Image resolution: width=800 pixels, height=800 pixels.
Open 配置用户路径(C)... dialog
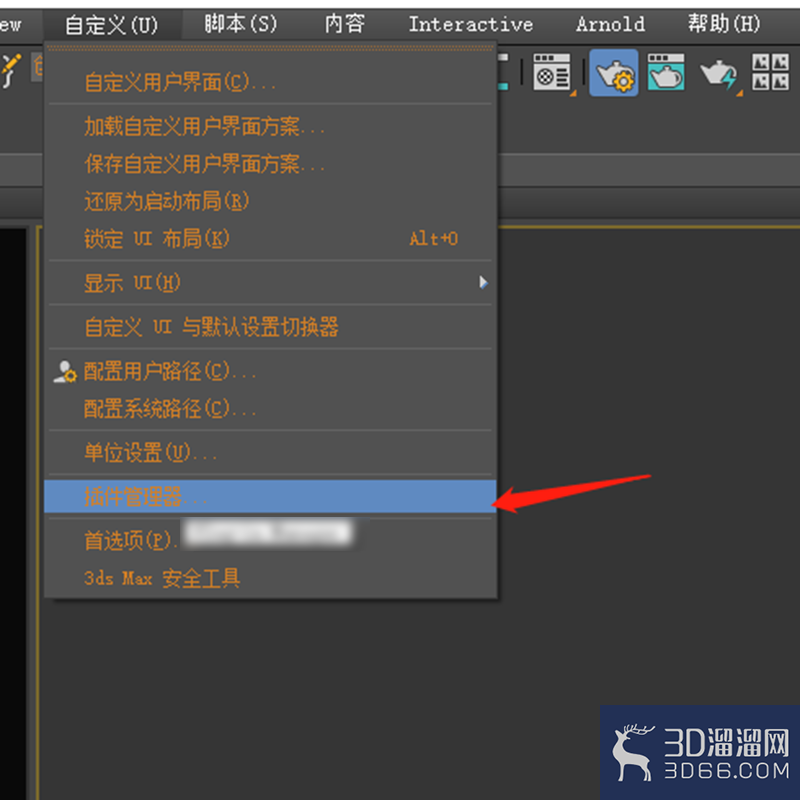pyautogui.click(x=270, y=371)
